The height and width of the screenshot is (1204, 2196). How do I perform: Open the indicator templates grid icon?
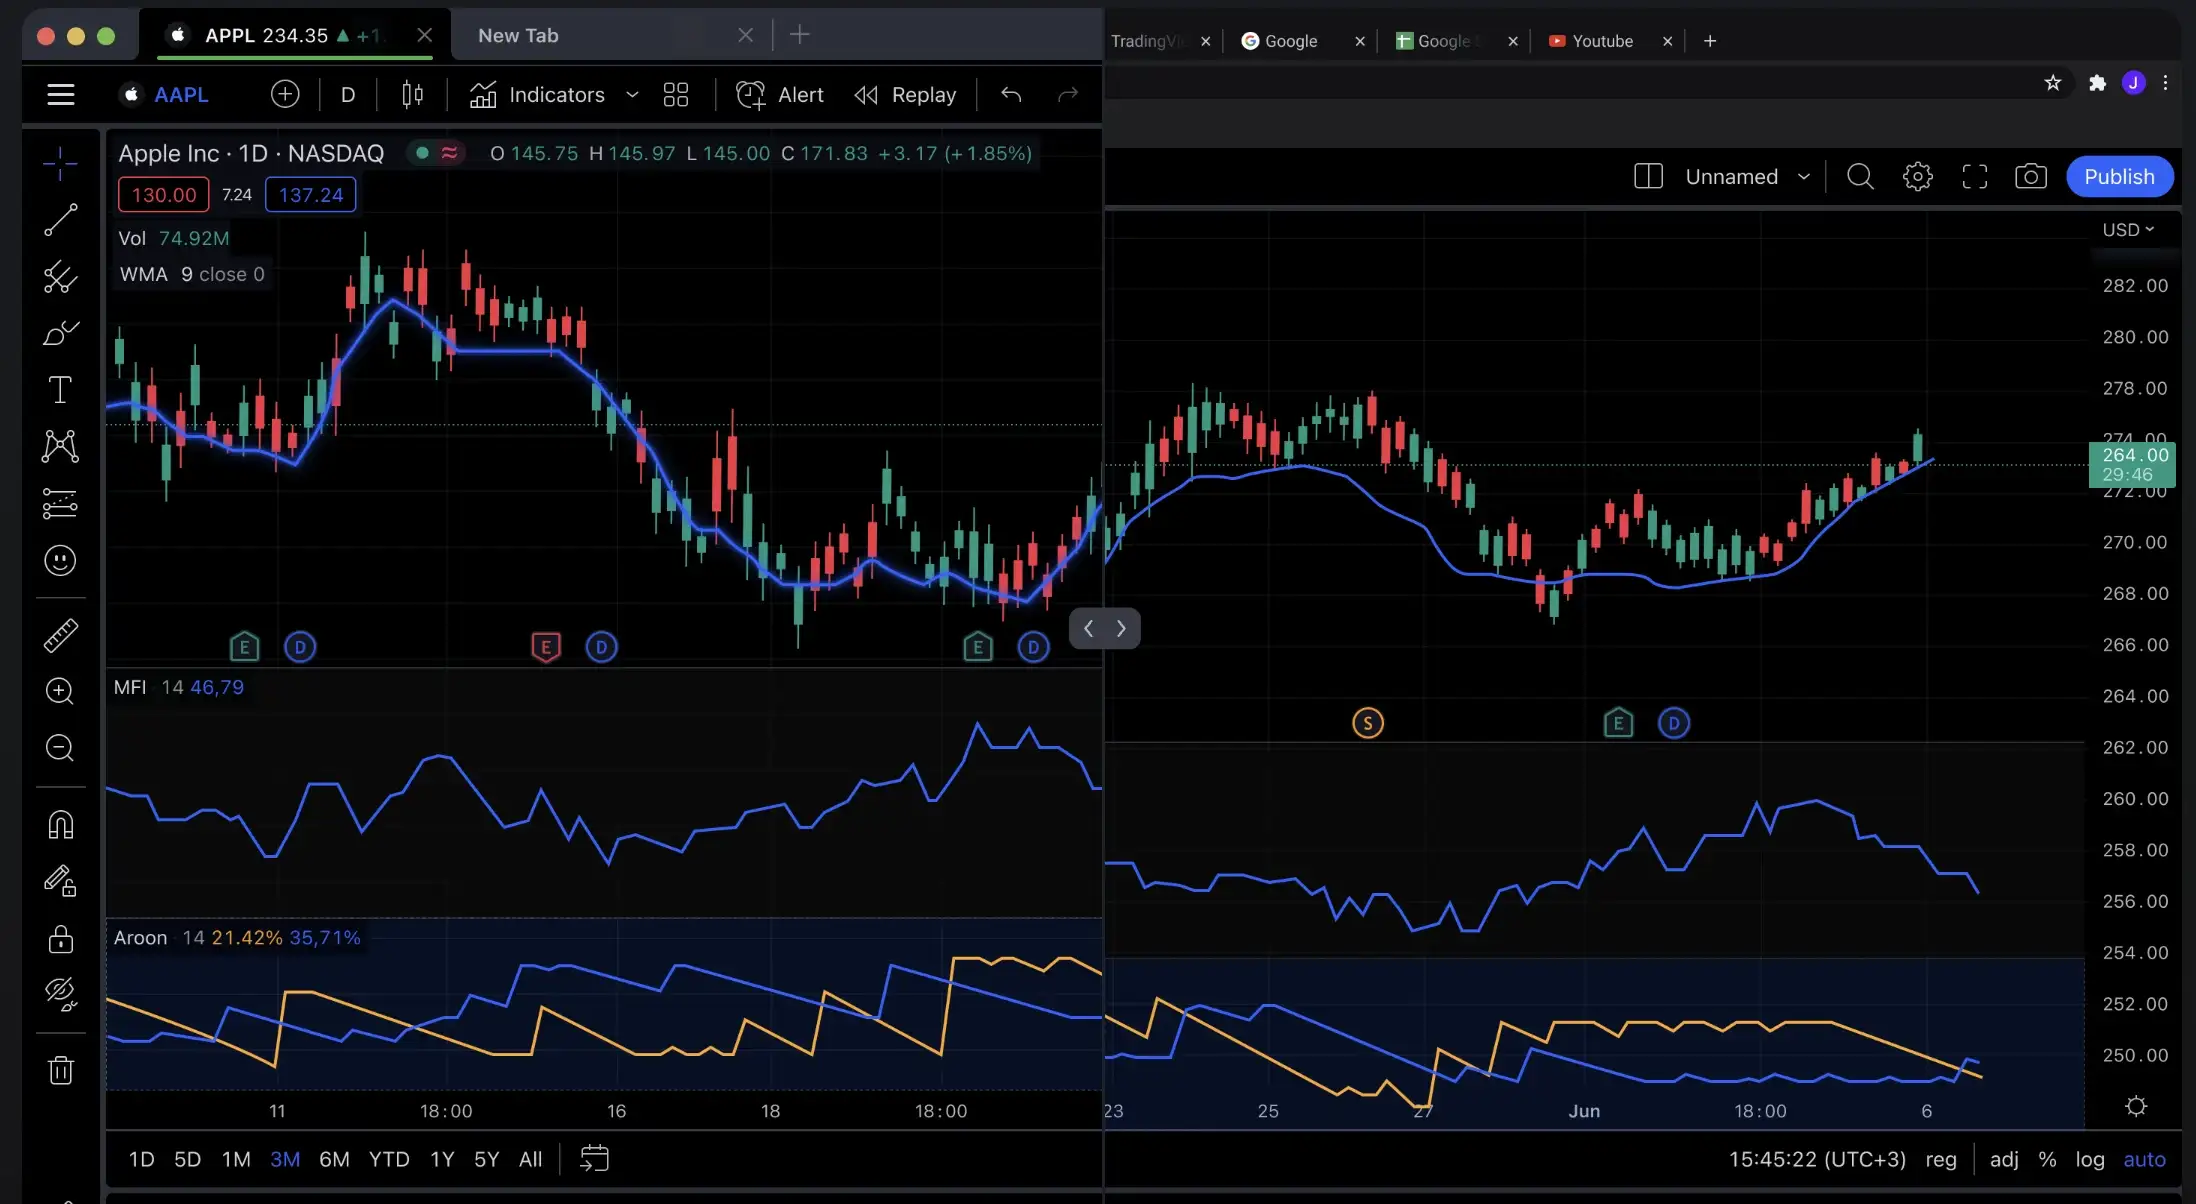[x=676, y=94]
